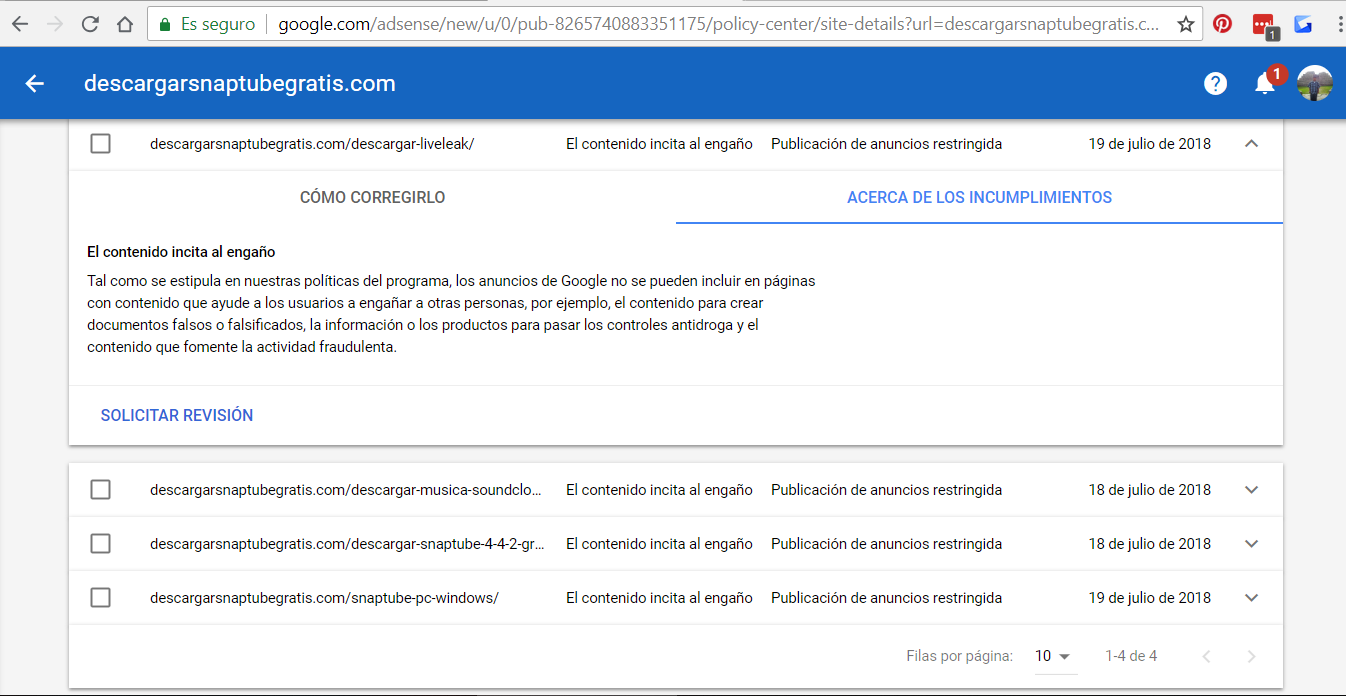Bookmark this page with the star
Screen dimensions: 1346x696
1185,24
